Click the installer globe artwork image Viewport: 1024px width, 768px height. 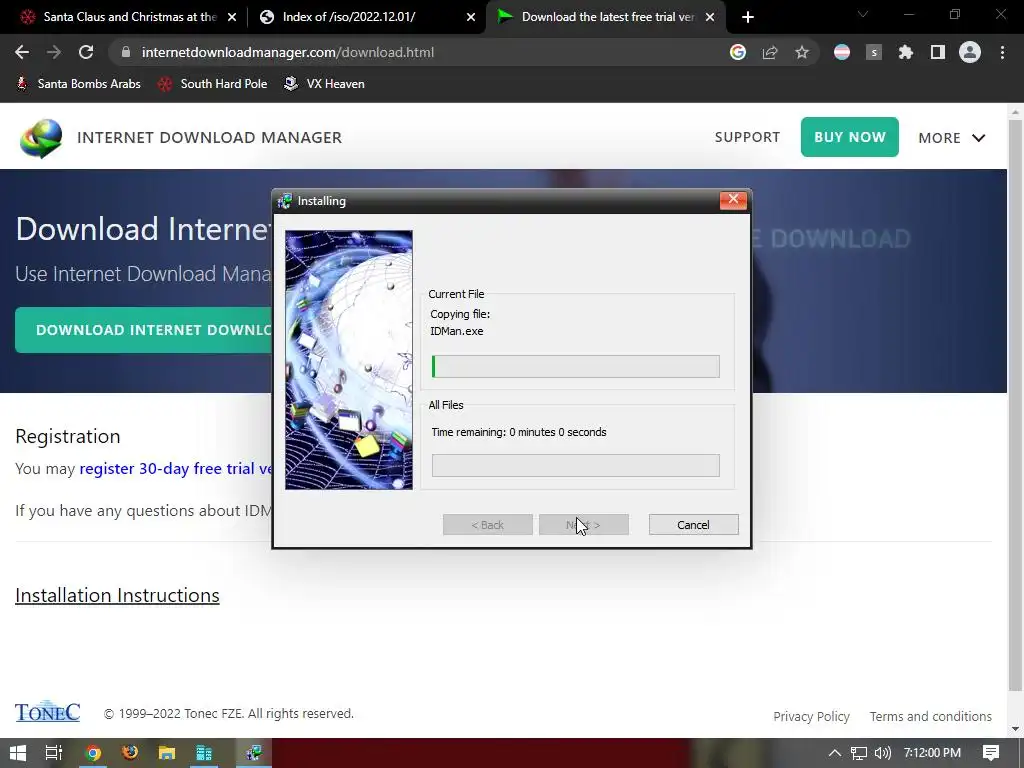pyautogui.click(x=349, y=359)
